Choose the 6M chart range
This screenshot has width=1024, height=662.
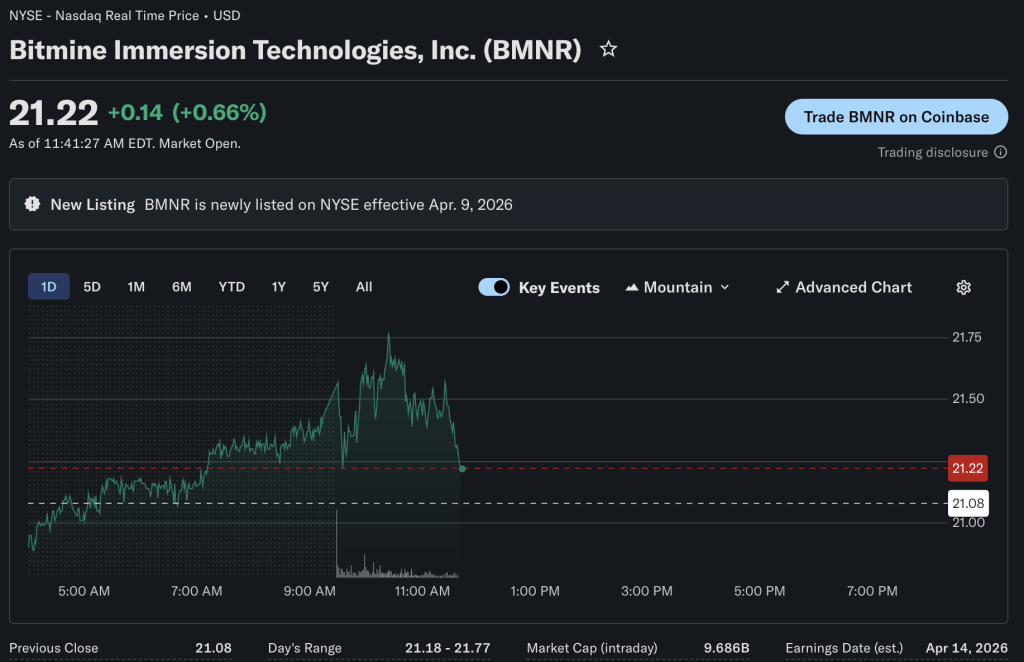(181, 287)
